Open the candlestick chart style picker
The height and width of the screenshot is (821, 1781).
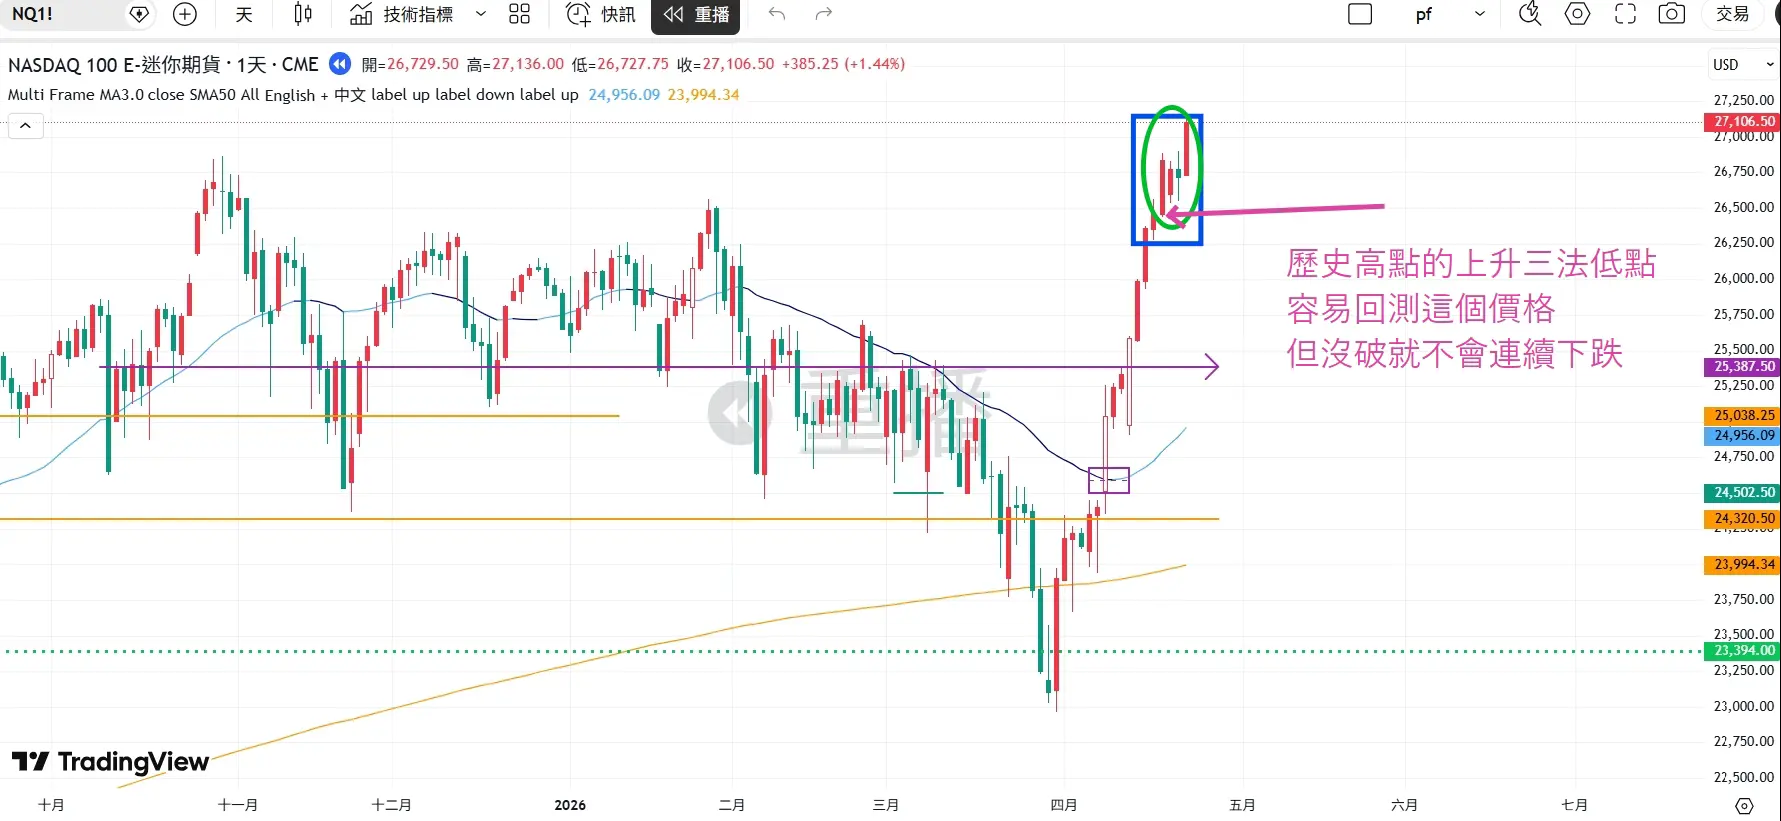[x=303, y=14]
